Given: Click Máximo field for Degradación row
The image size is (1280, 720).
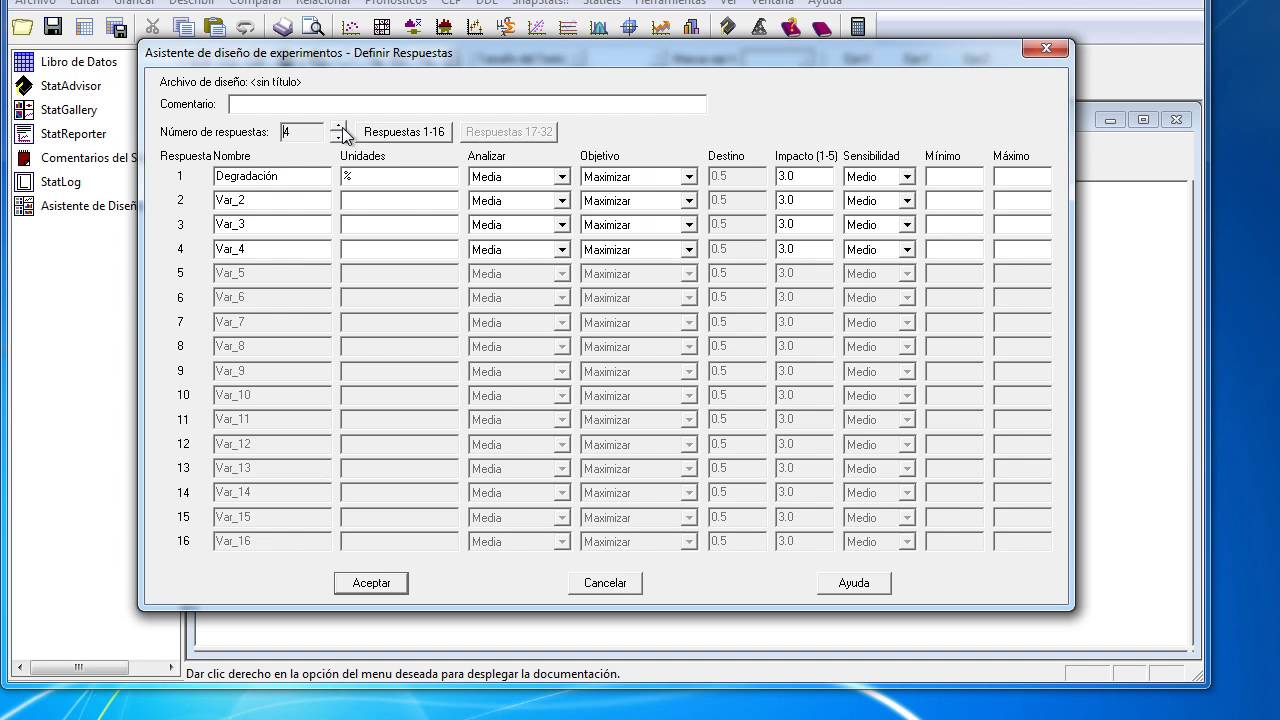Looking at the screenshot, I should 1022,176.
